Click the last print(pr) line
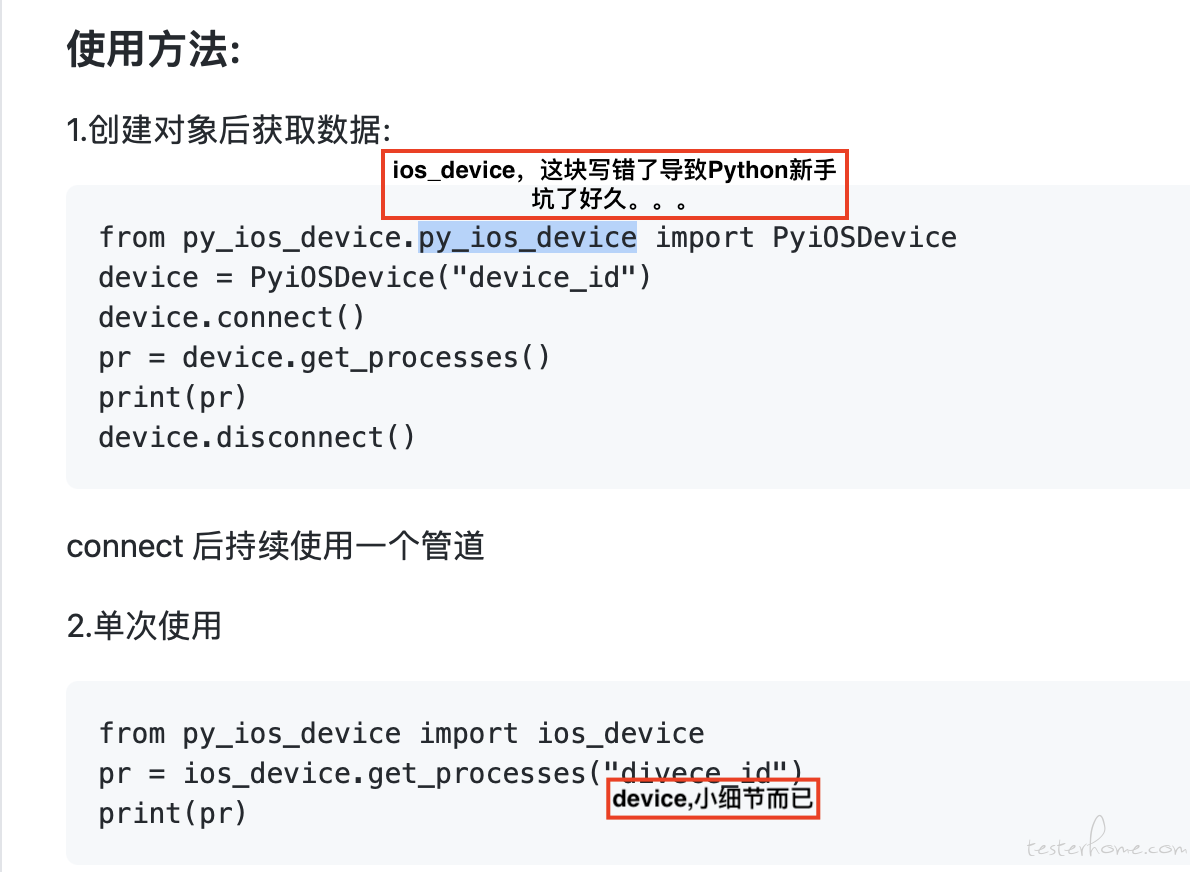The width and height of the screenshot is (1190, 872). coord(172,813)
